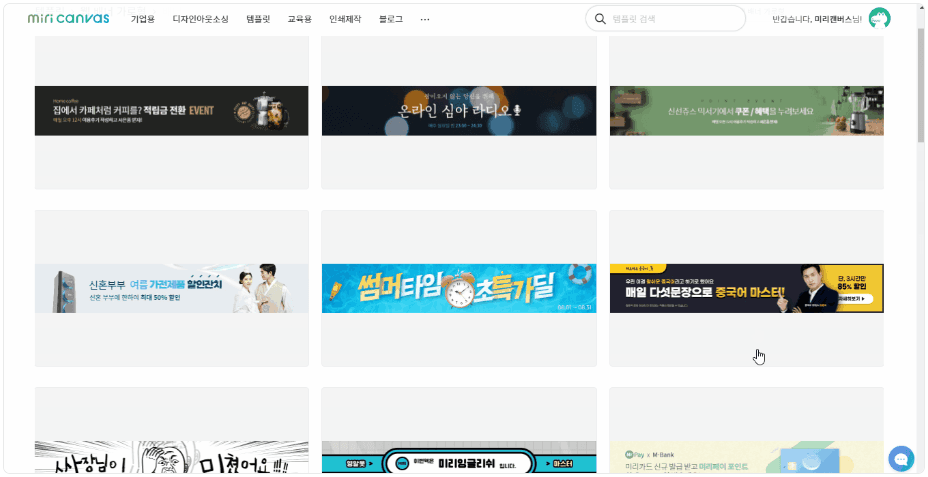Expand the more options ellipsis menu
This screenshot has height=477, width=928.
pyautogui.click(x=425, y=19)
